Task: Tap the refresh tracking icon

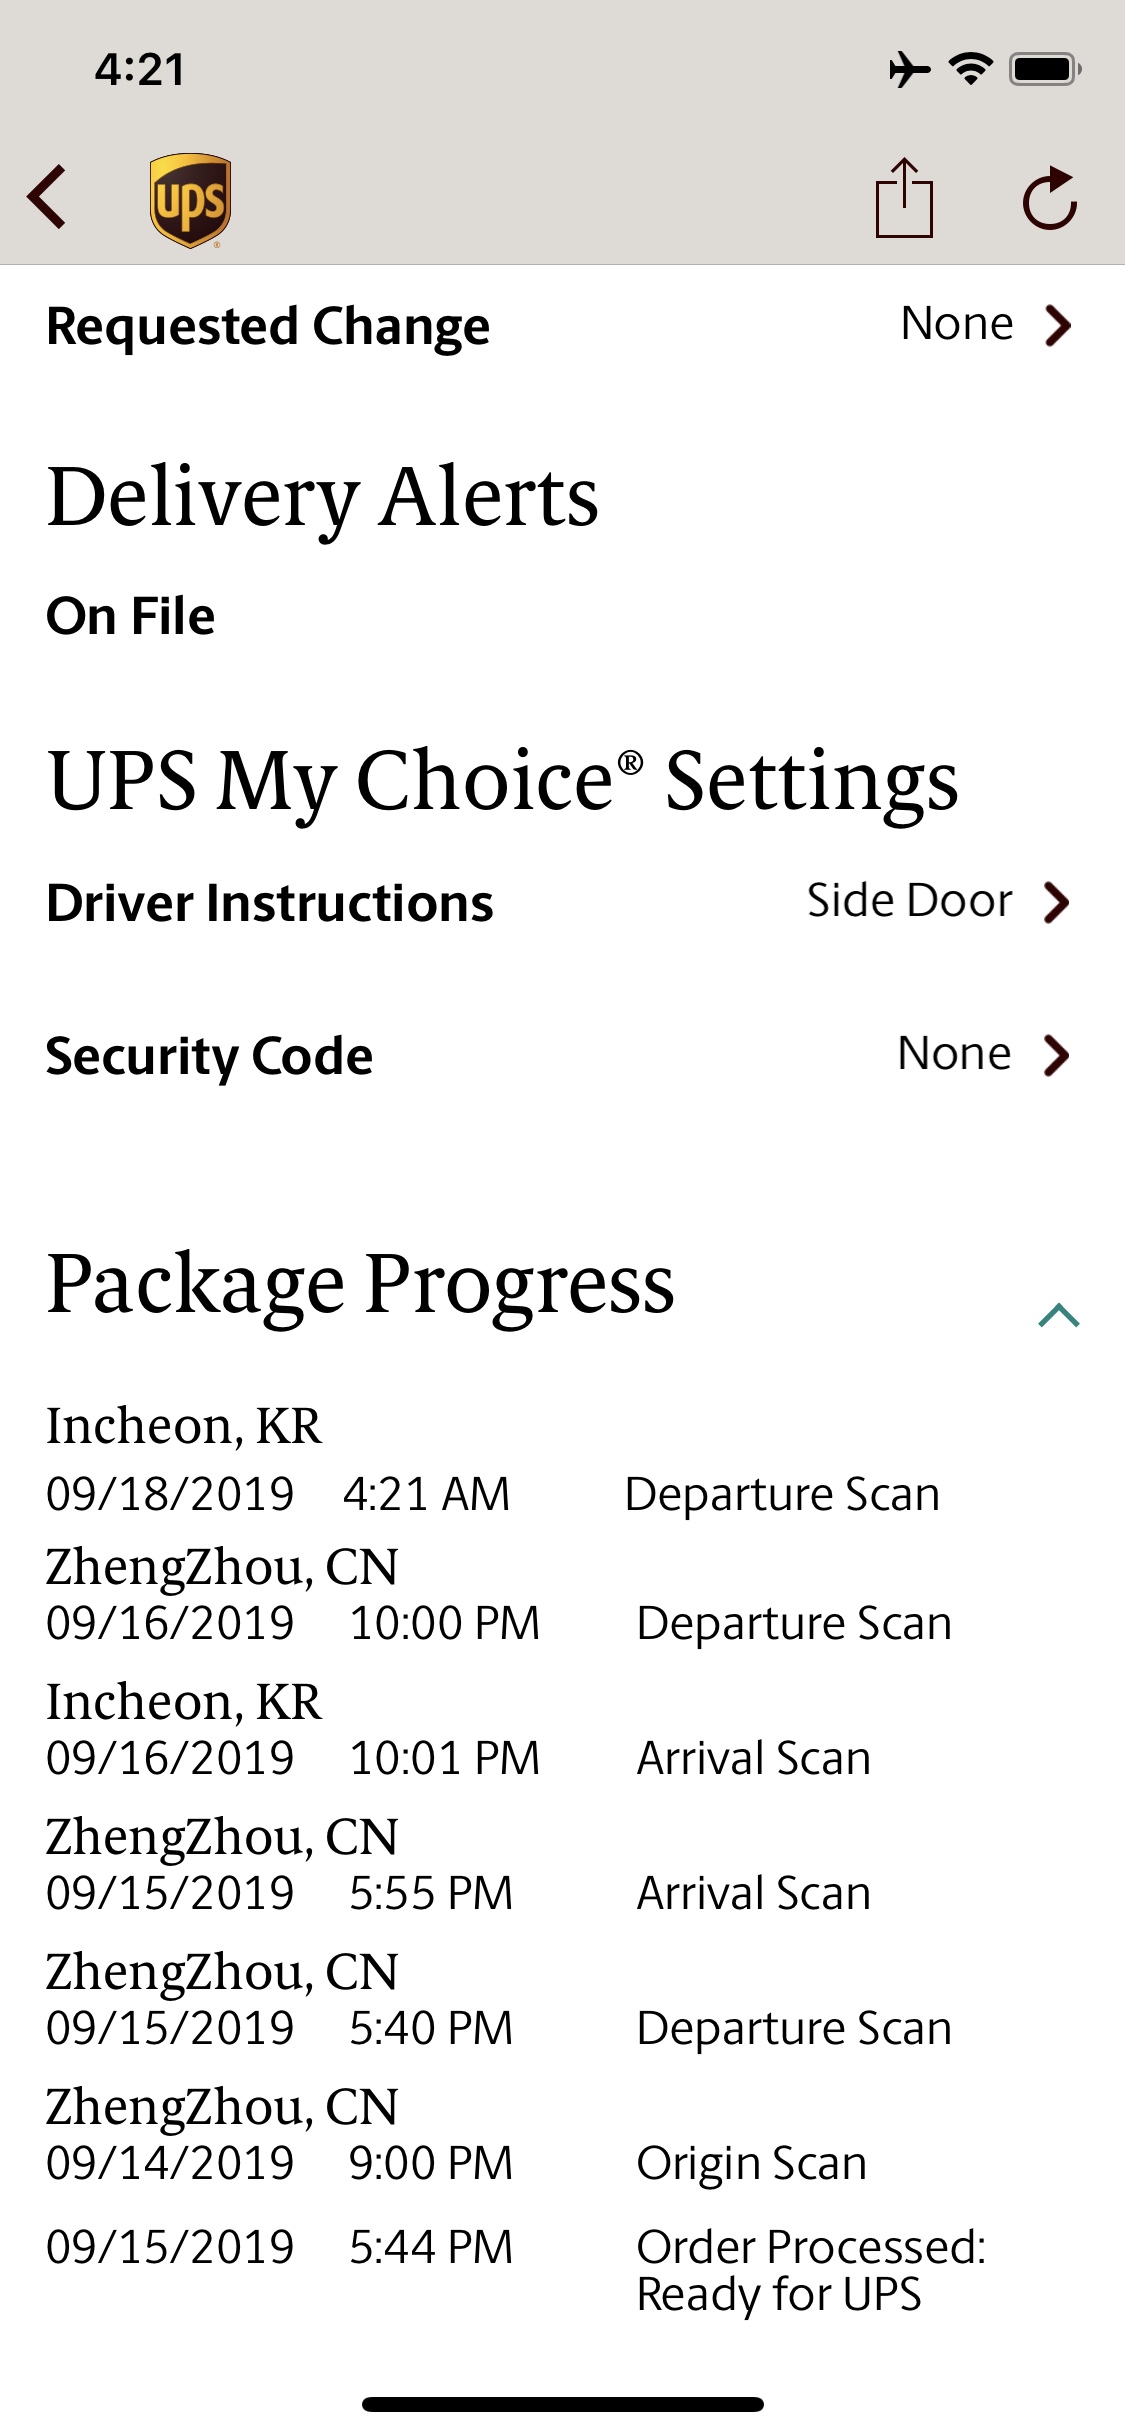Action: coord(1050,199)
